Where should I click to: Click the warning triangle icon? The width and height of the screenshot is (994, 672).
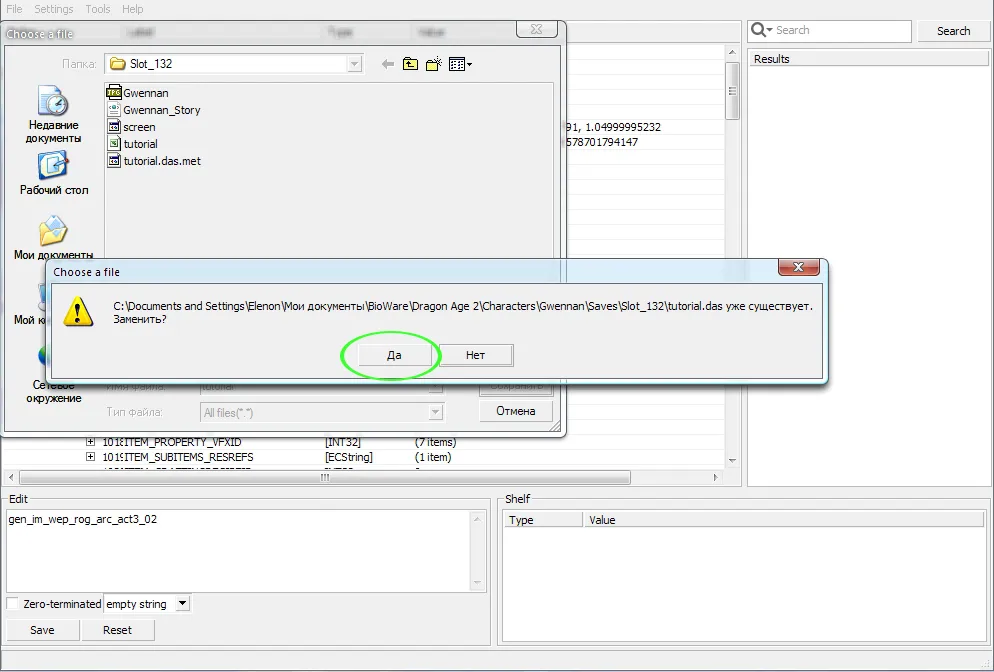point(79,312)
